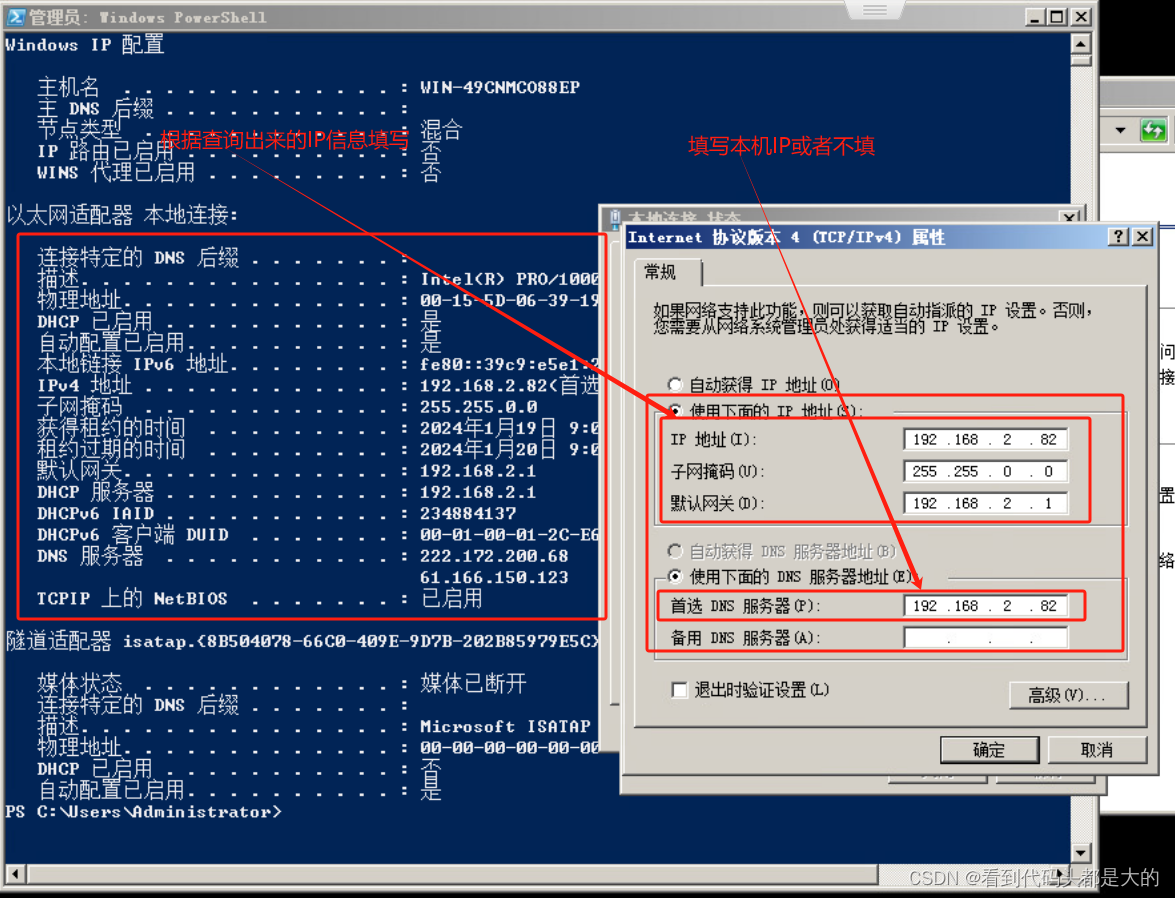1175x898 pixels.
Task: Click subnet mask 255.255.0.0 in PowerShell
Action: pyautogui.click(x=479, y=407)
